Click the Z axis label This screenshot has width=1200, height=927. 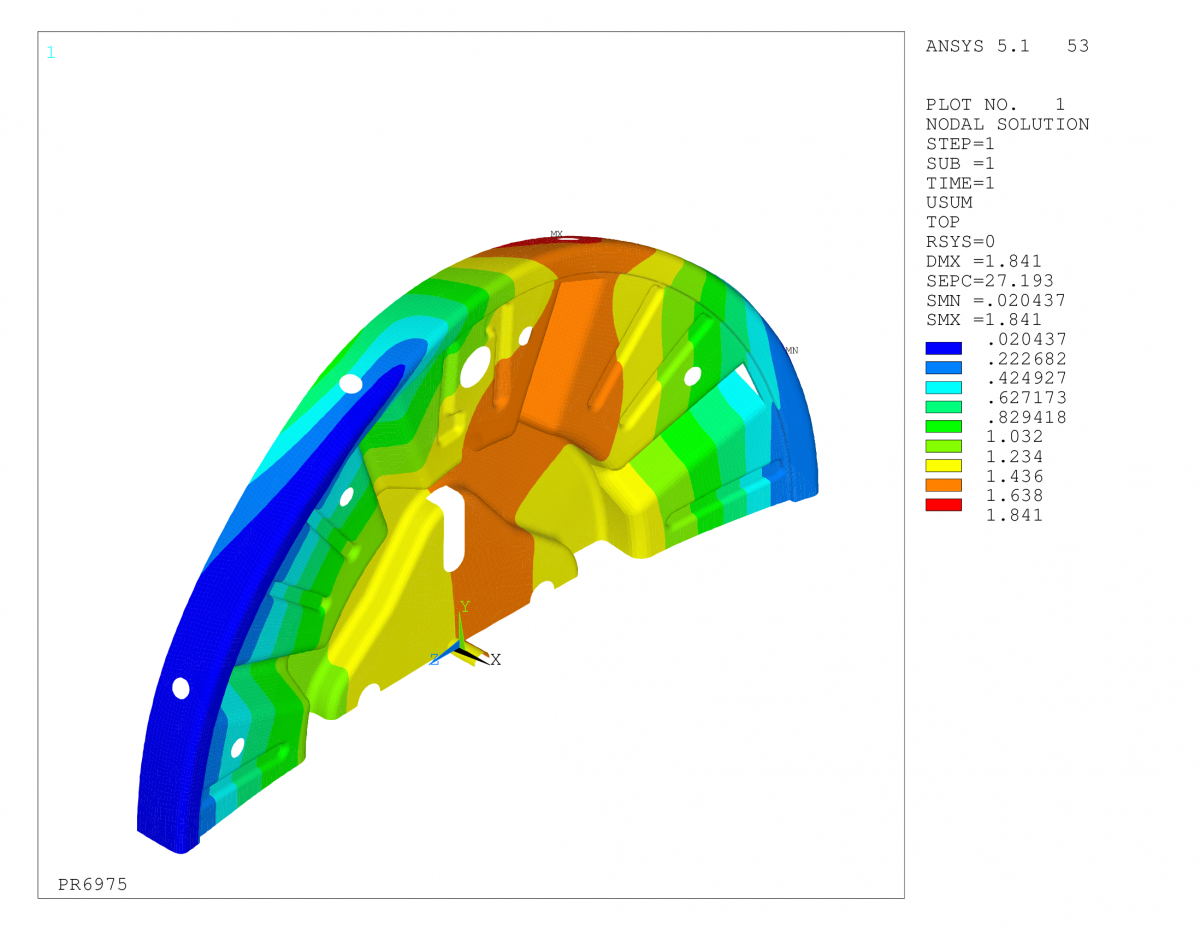coord(435,660)
